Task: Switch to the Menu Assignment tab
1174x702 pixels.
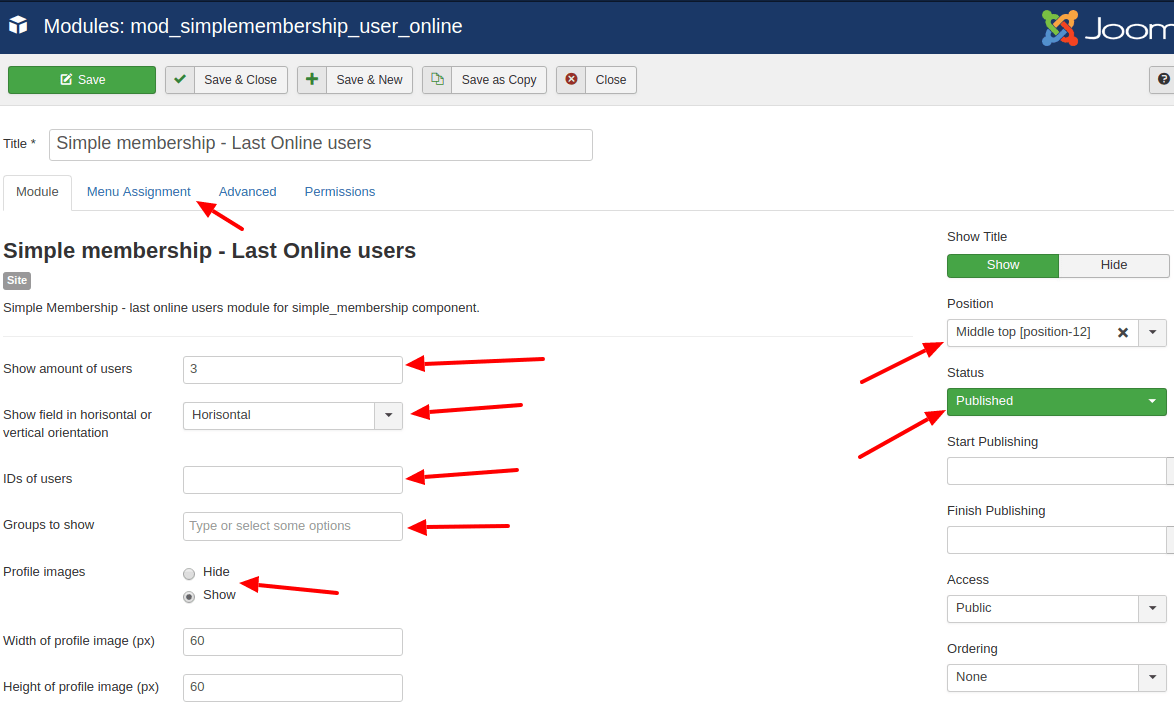Action: pyautogui.click(x=139, y=192)
